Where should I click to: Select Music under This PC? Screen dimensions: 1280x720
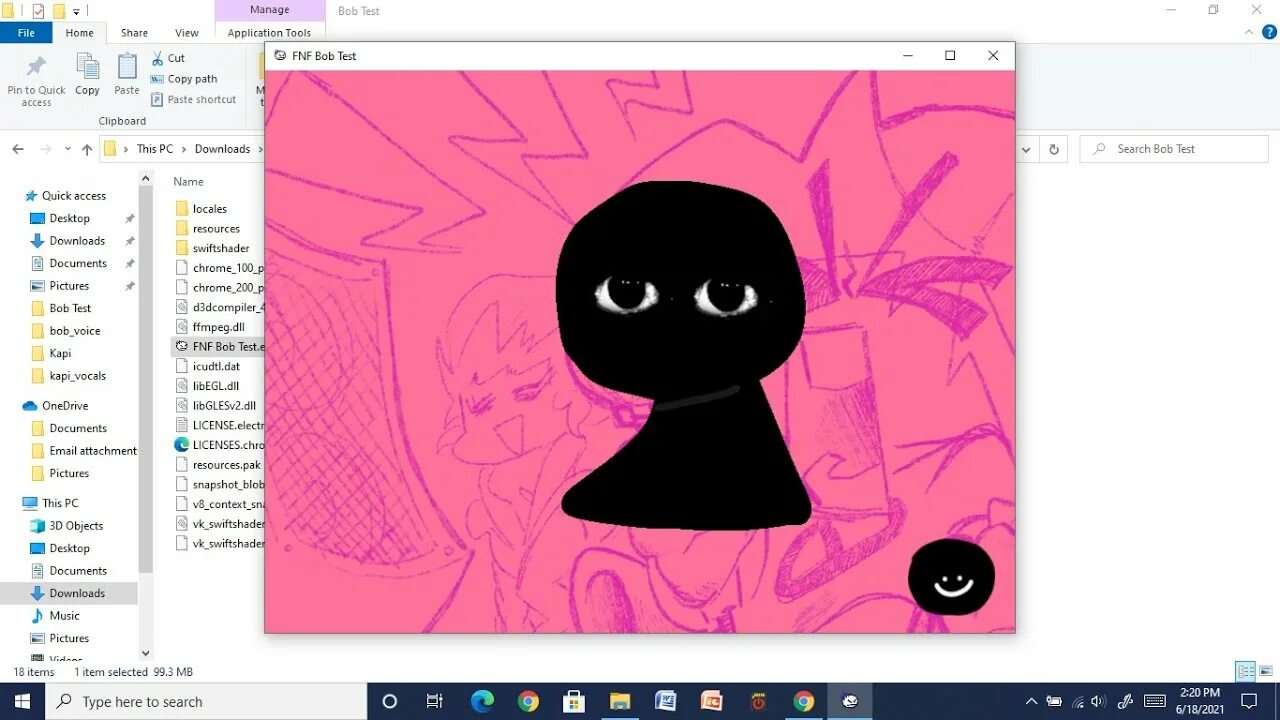pos(64,616)
